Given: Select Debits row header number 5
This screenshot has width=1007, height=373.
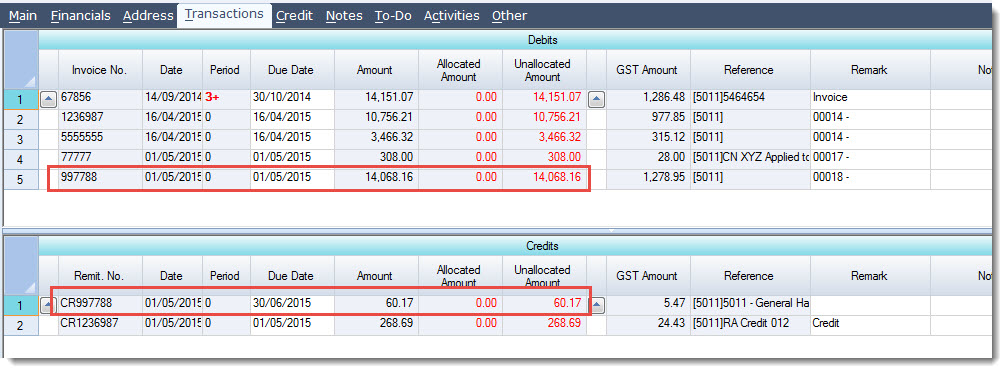Looking at the screenshot, I should click(21, 180).
